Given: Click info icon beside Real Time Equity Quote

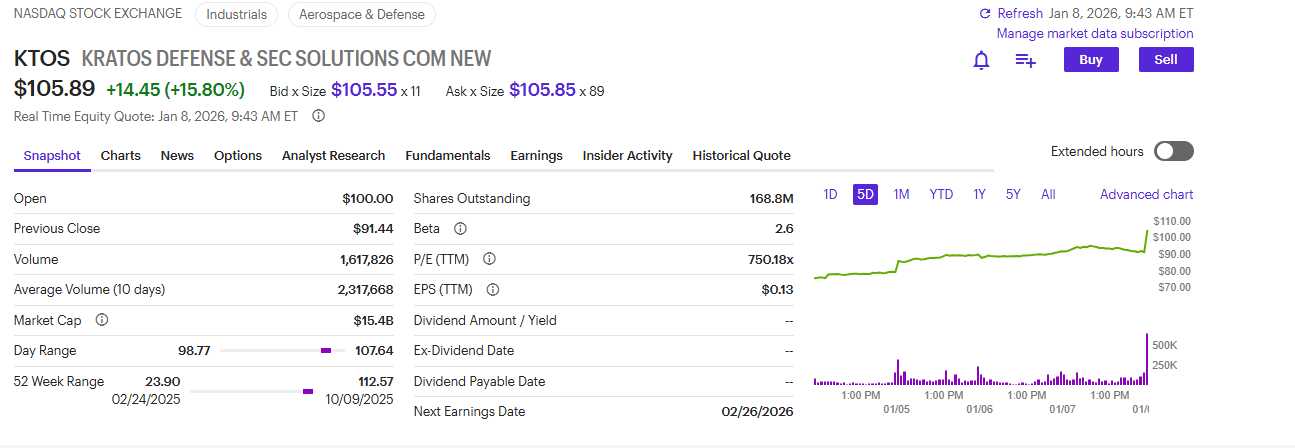Looking at the screenshot, I should pyautogui.click(x=318, y=116).
